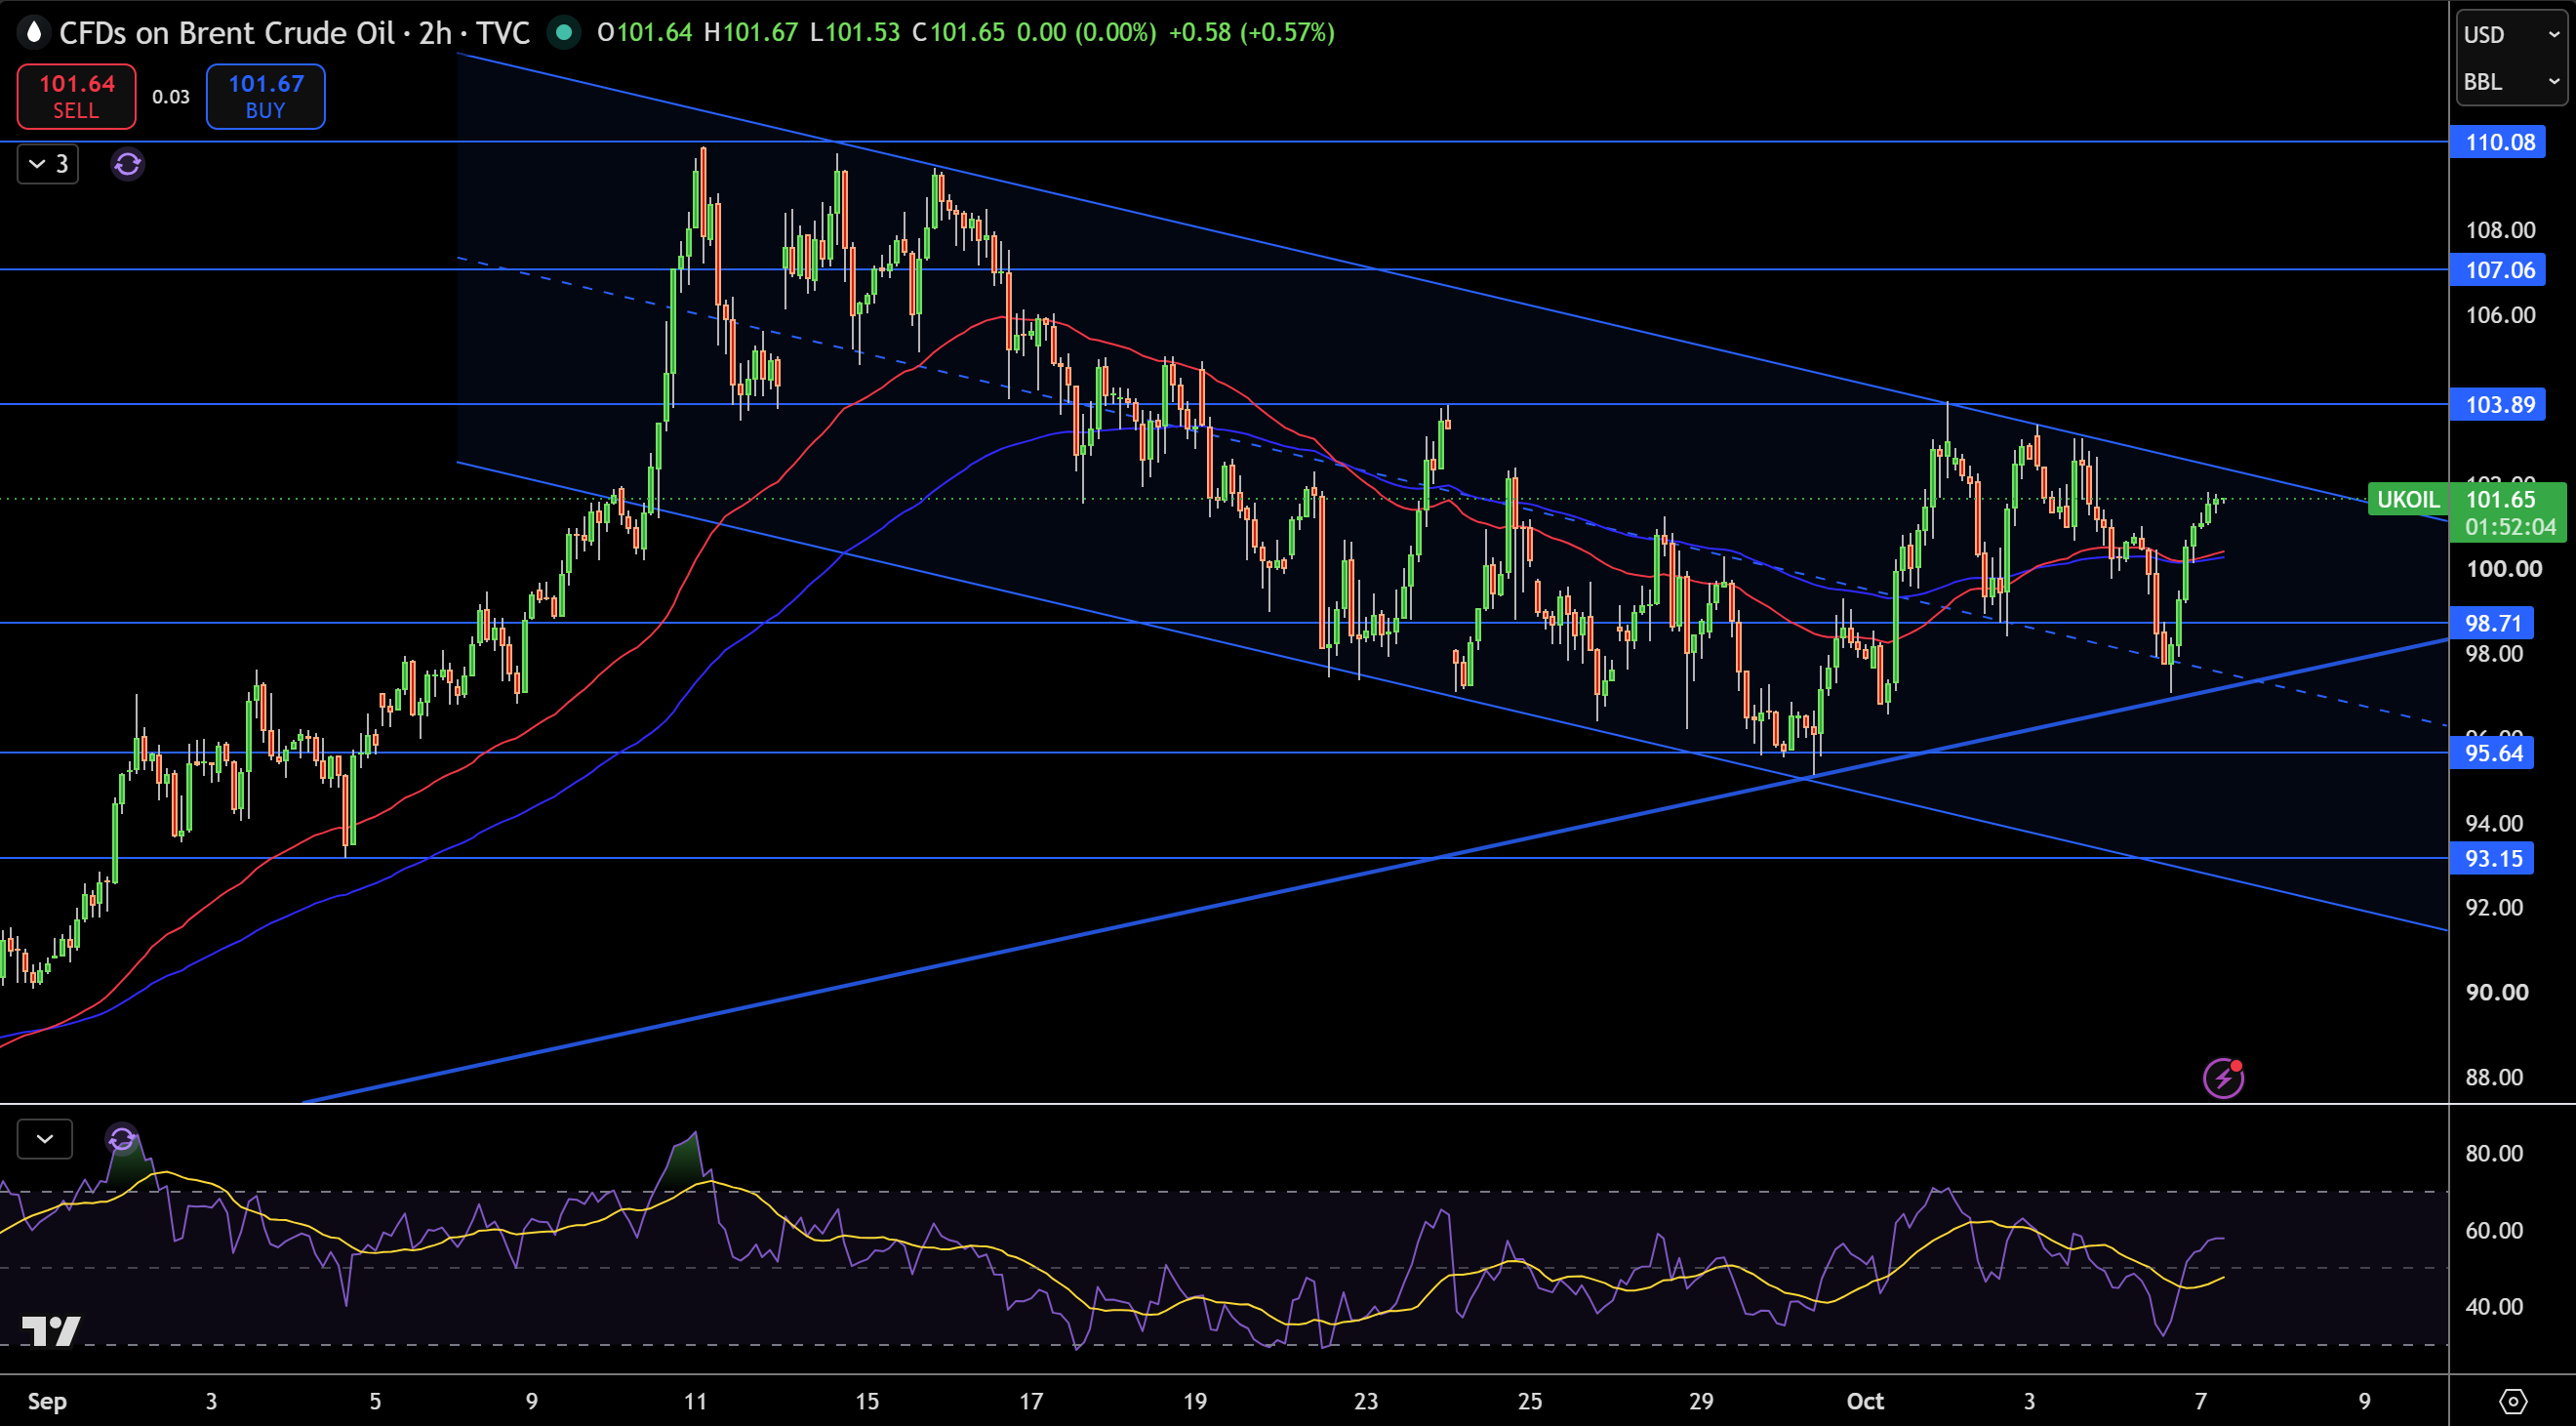This screenshot has width=2576, height=1426.
Task: Select the 103.89 horizontal line price label
Action: [x=2497, y=404]
